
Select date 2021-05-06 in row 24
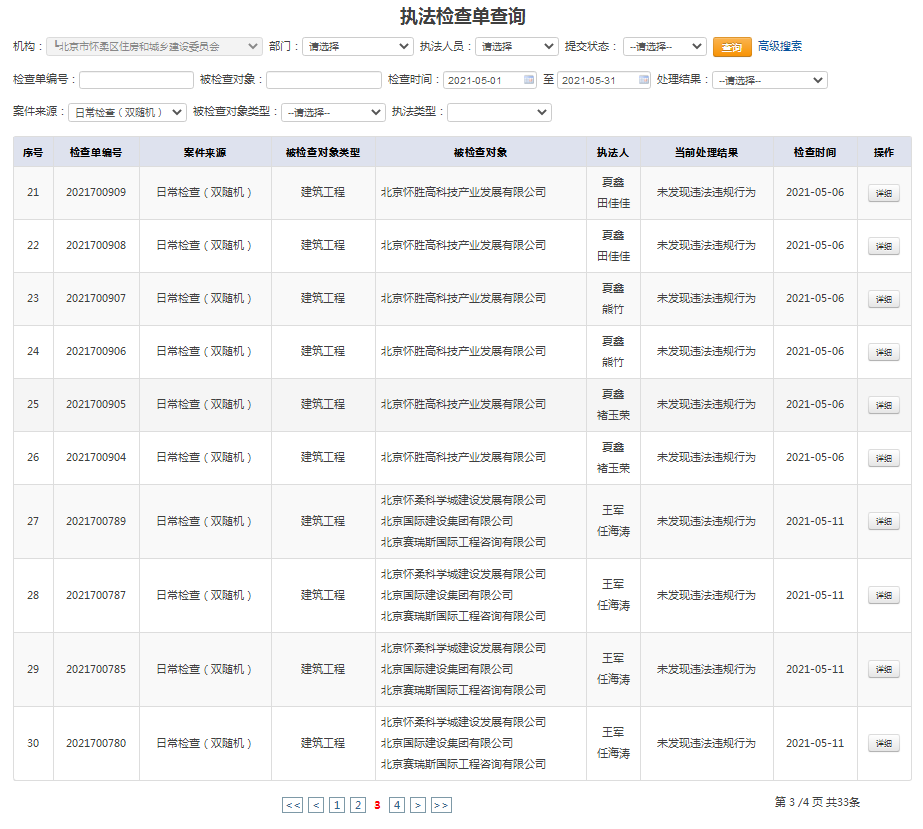coord(815,352)
